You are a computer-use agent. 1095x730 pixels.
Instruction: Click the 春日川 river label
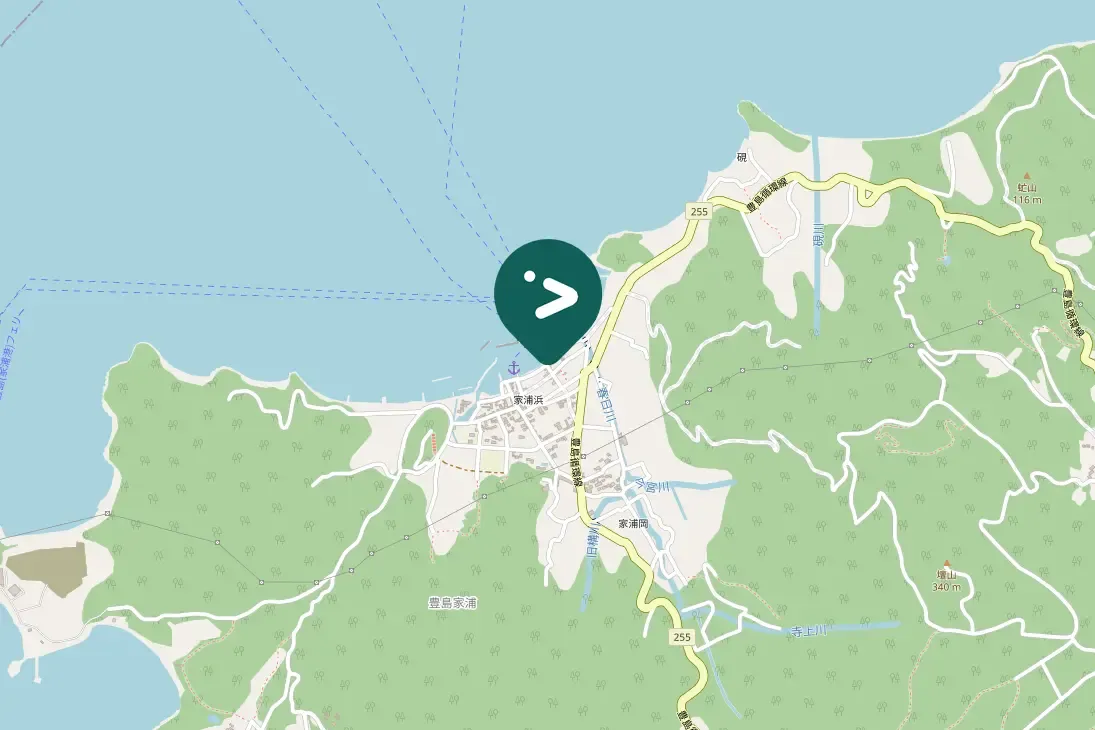(x=606, y=403)
